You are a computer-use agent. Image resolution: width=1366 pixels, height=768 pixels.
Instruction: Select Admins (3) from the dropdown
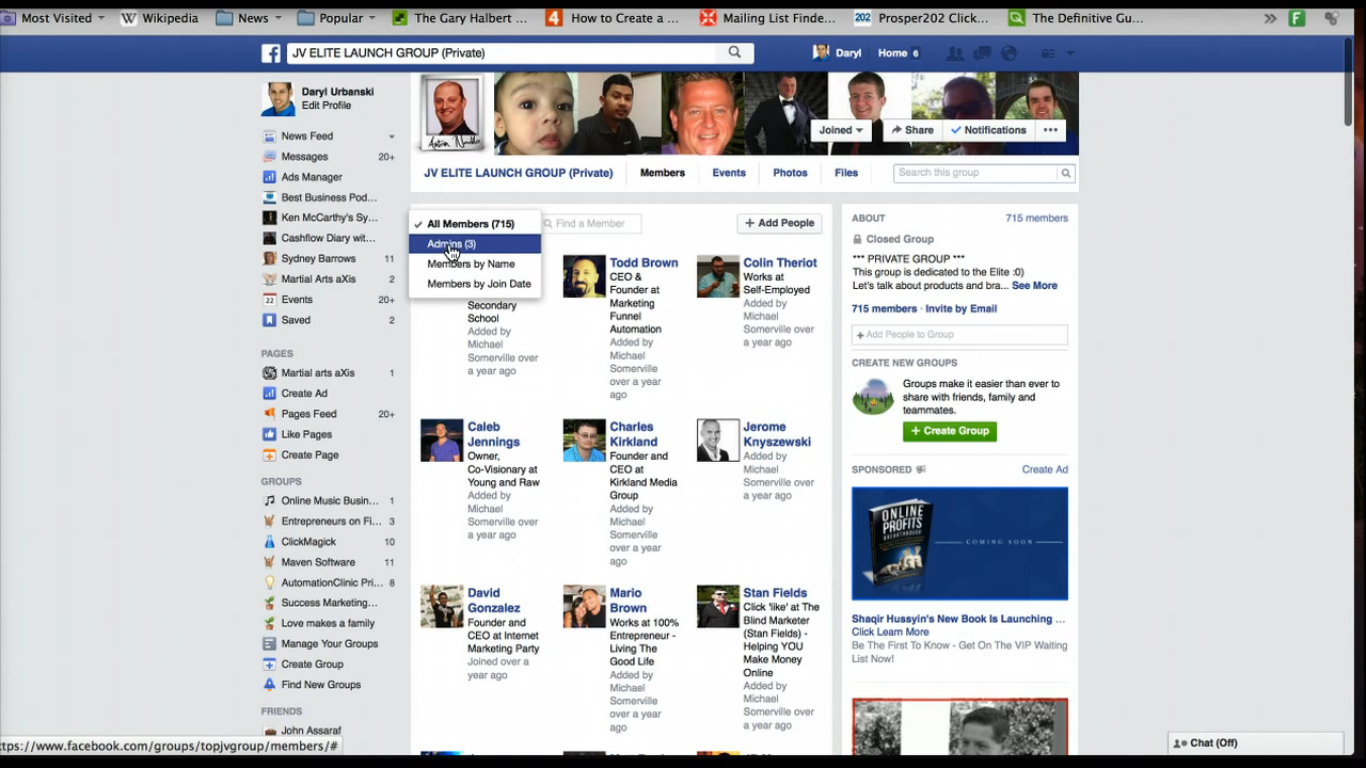pos(475,244)
